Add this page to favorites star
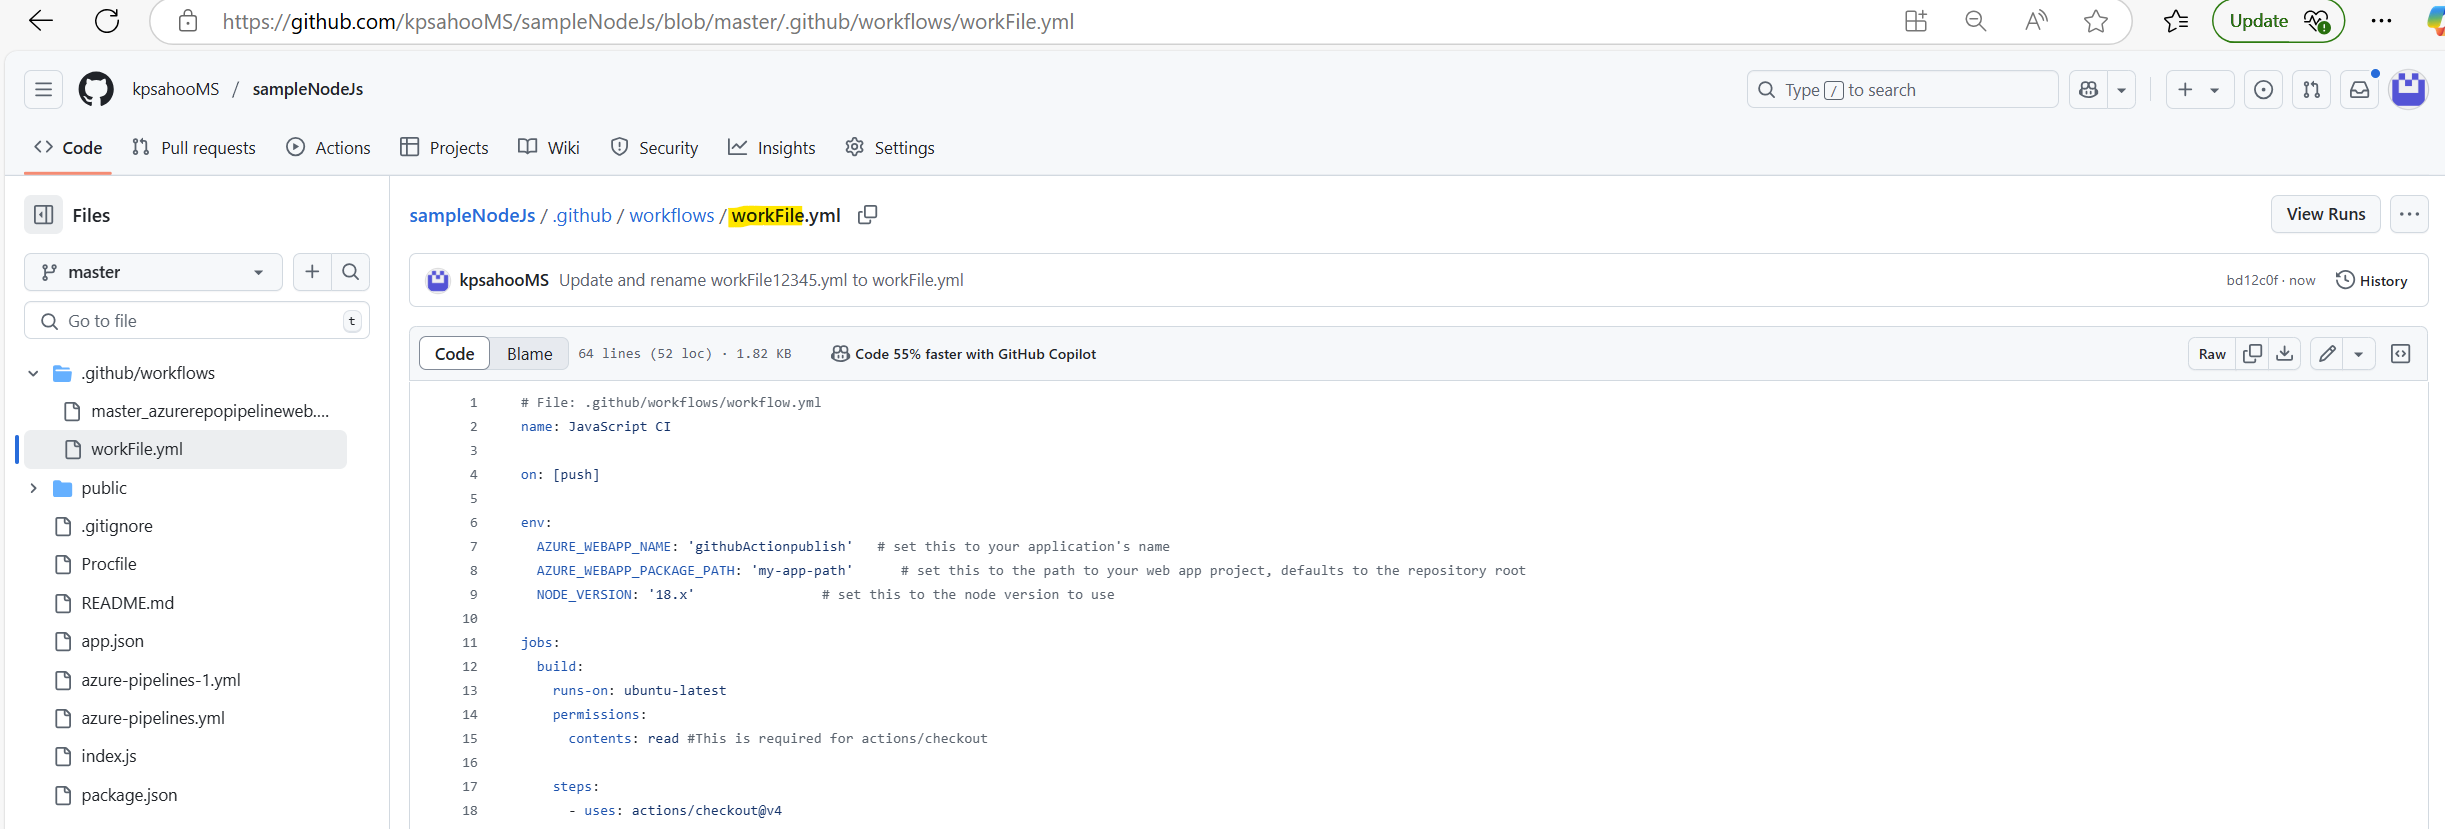This screenshot has height=829, width=2445. (2096, 21)
